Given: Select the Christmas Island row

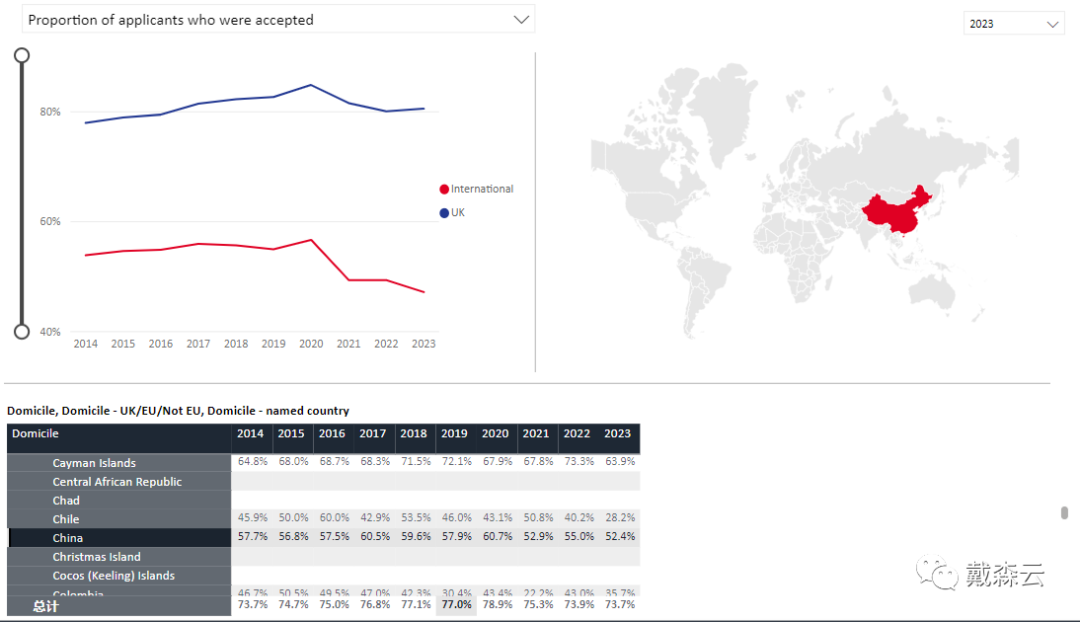Looking at the screenshot, I should click(x=119, y=557).
